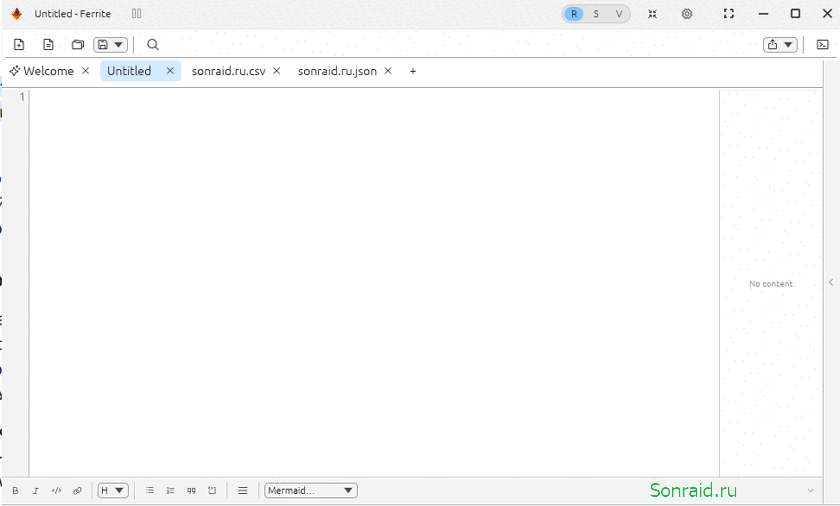Screen dimensions: 840x506
Task: Click into editor line 1 text area
Action: click(x=374, y=97)
